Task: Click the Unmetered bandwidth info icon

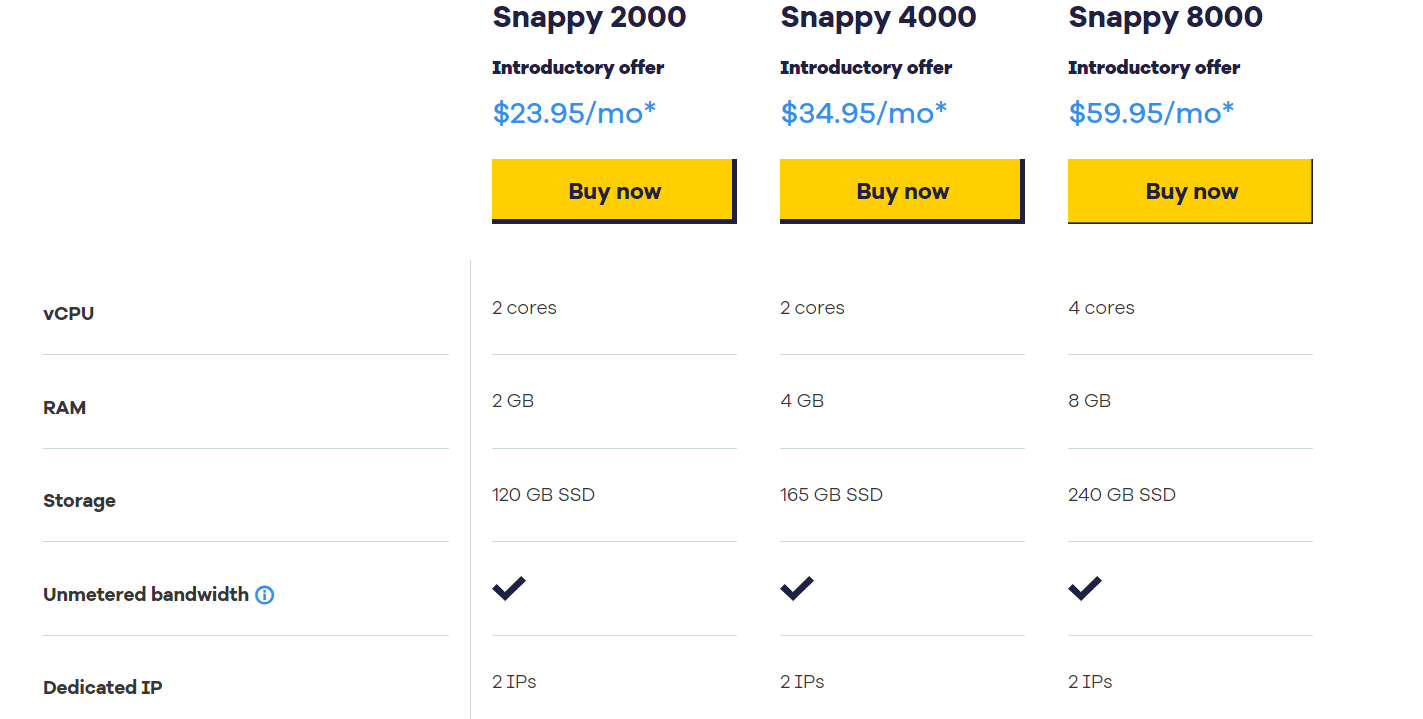Action: pyautogui.click(x=264, y=595)
